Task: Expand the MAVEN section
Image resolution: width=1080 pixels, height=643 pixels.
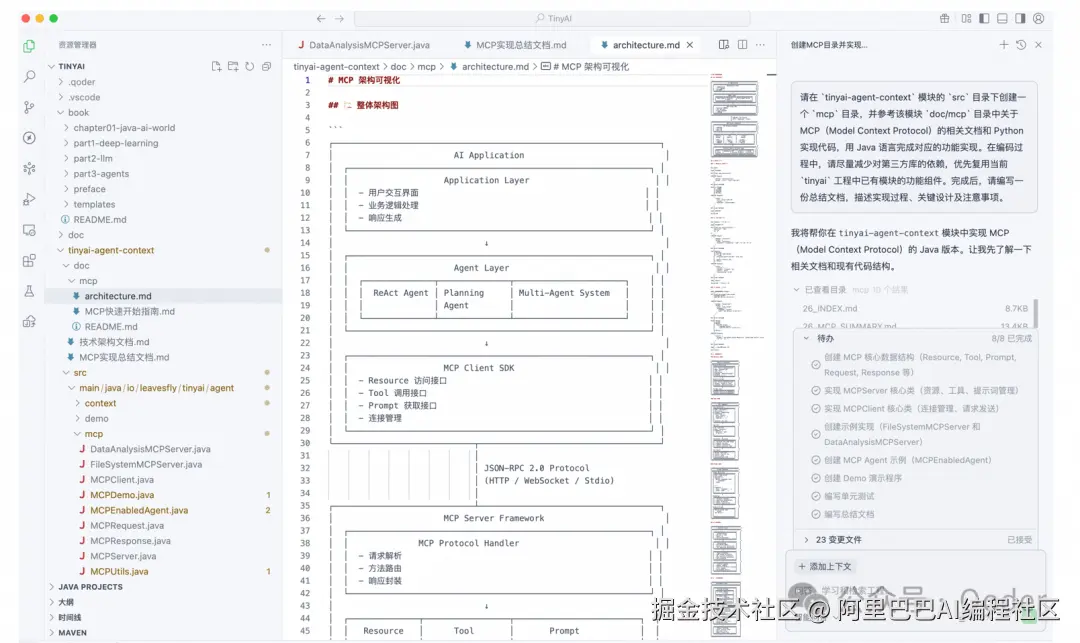Action: [x=52, y=633]
